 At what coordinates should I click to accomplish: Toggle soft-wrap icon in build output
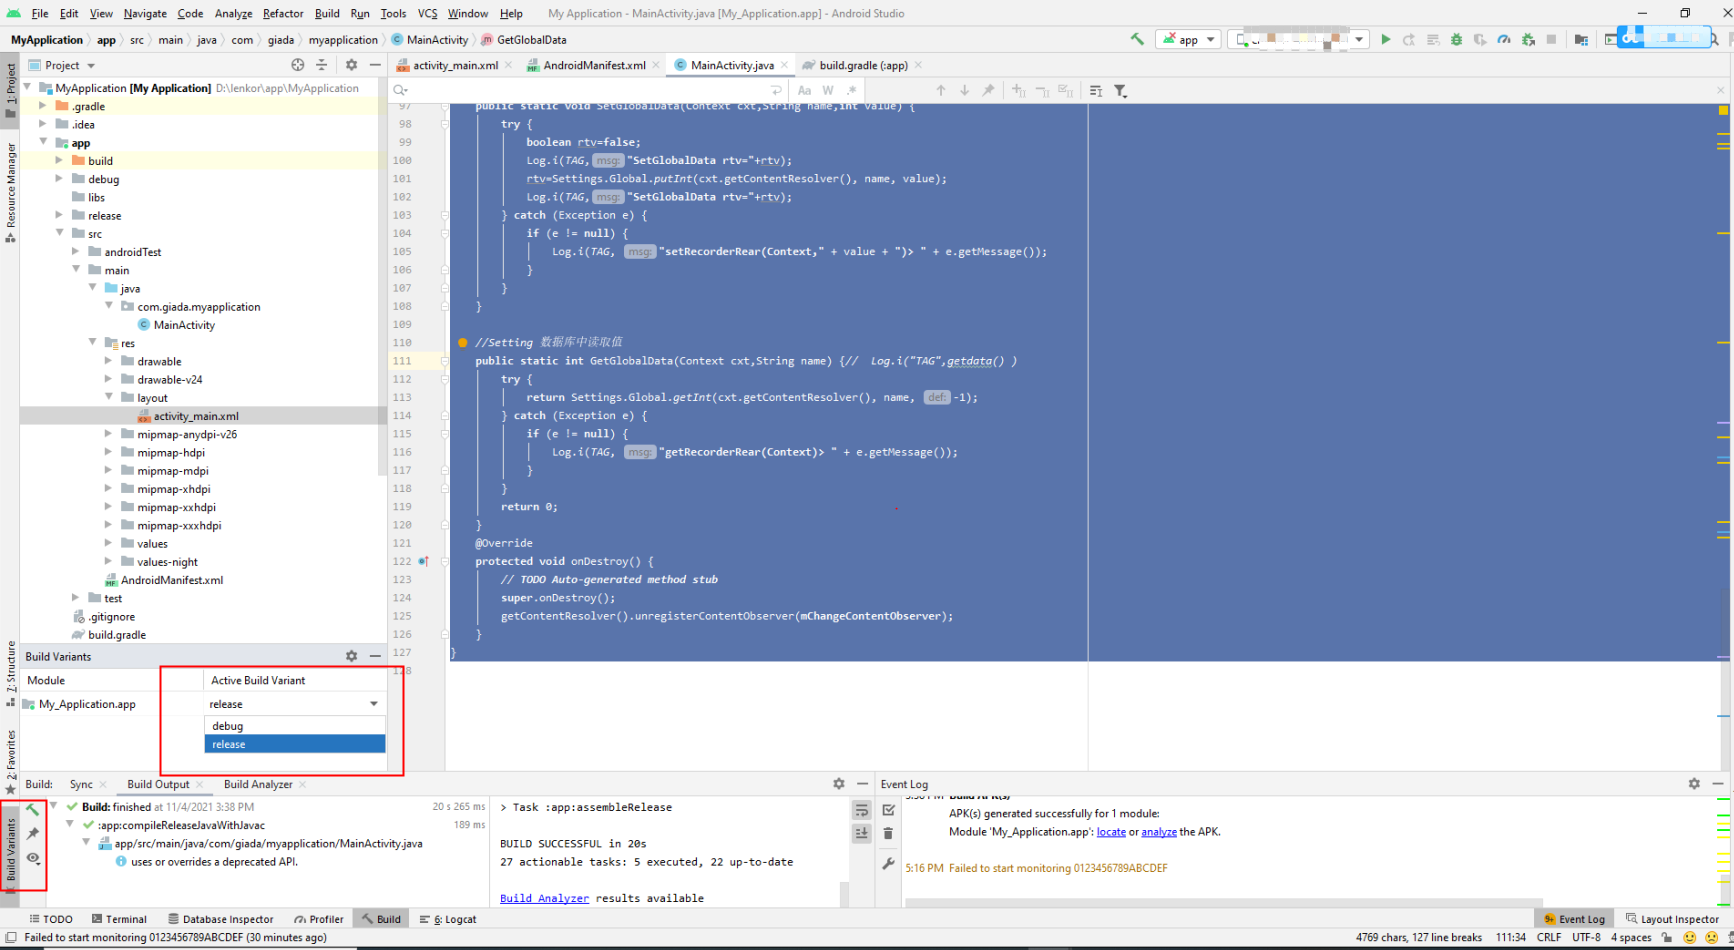861,810
